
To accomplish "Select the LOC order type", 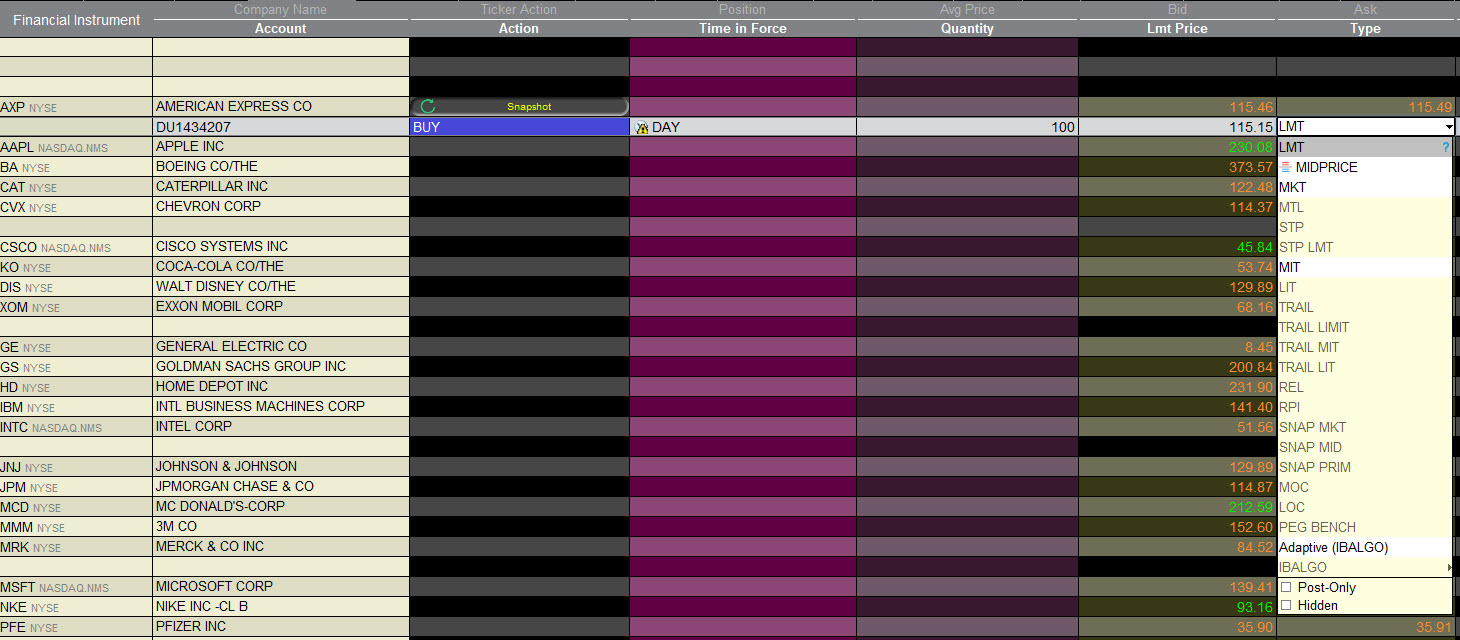I will [x=1364, y=507].
